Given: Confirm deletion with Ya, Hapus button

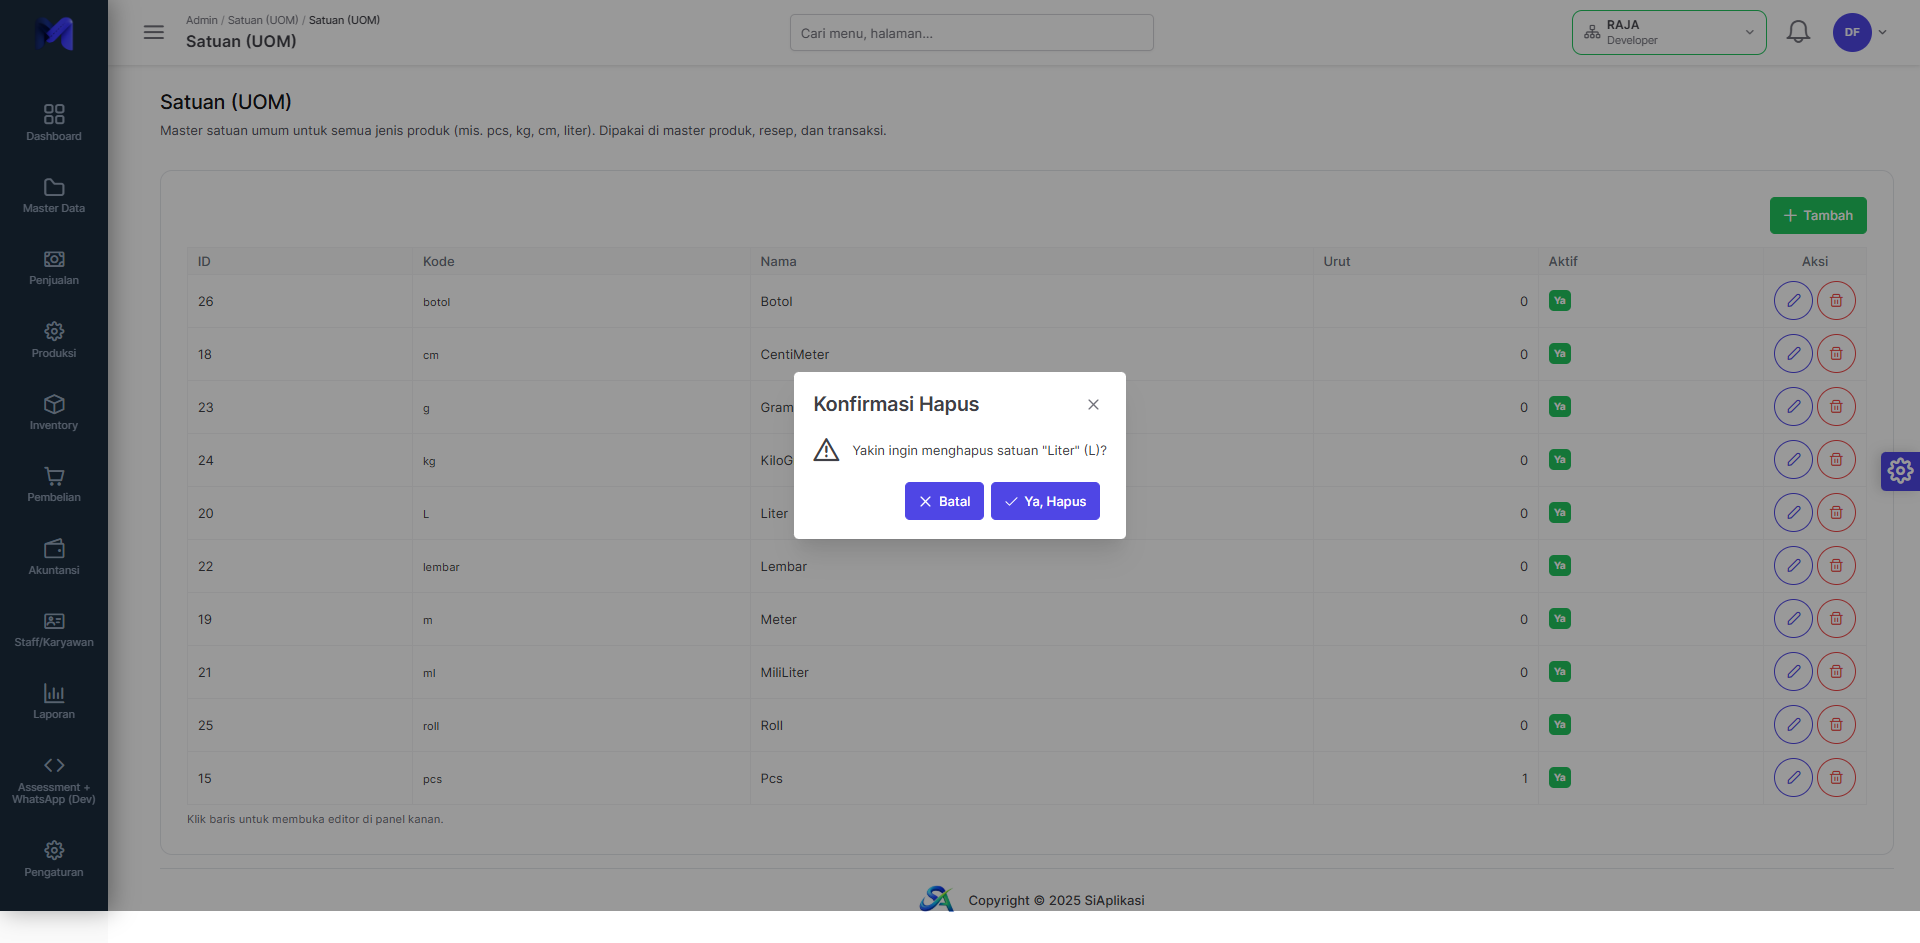Looking at the screenshot, I should click(1045, 501).
